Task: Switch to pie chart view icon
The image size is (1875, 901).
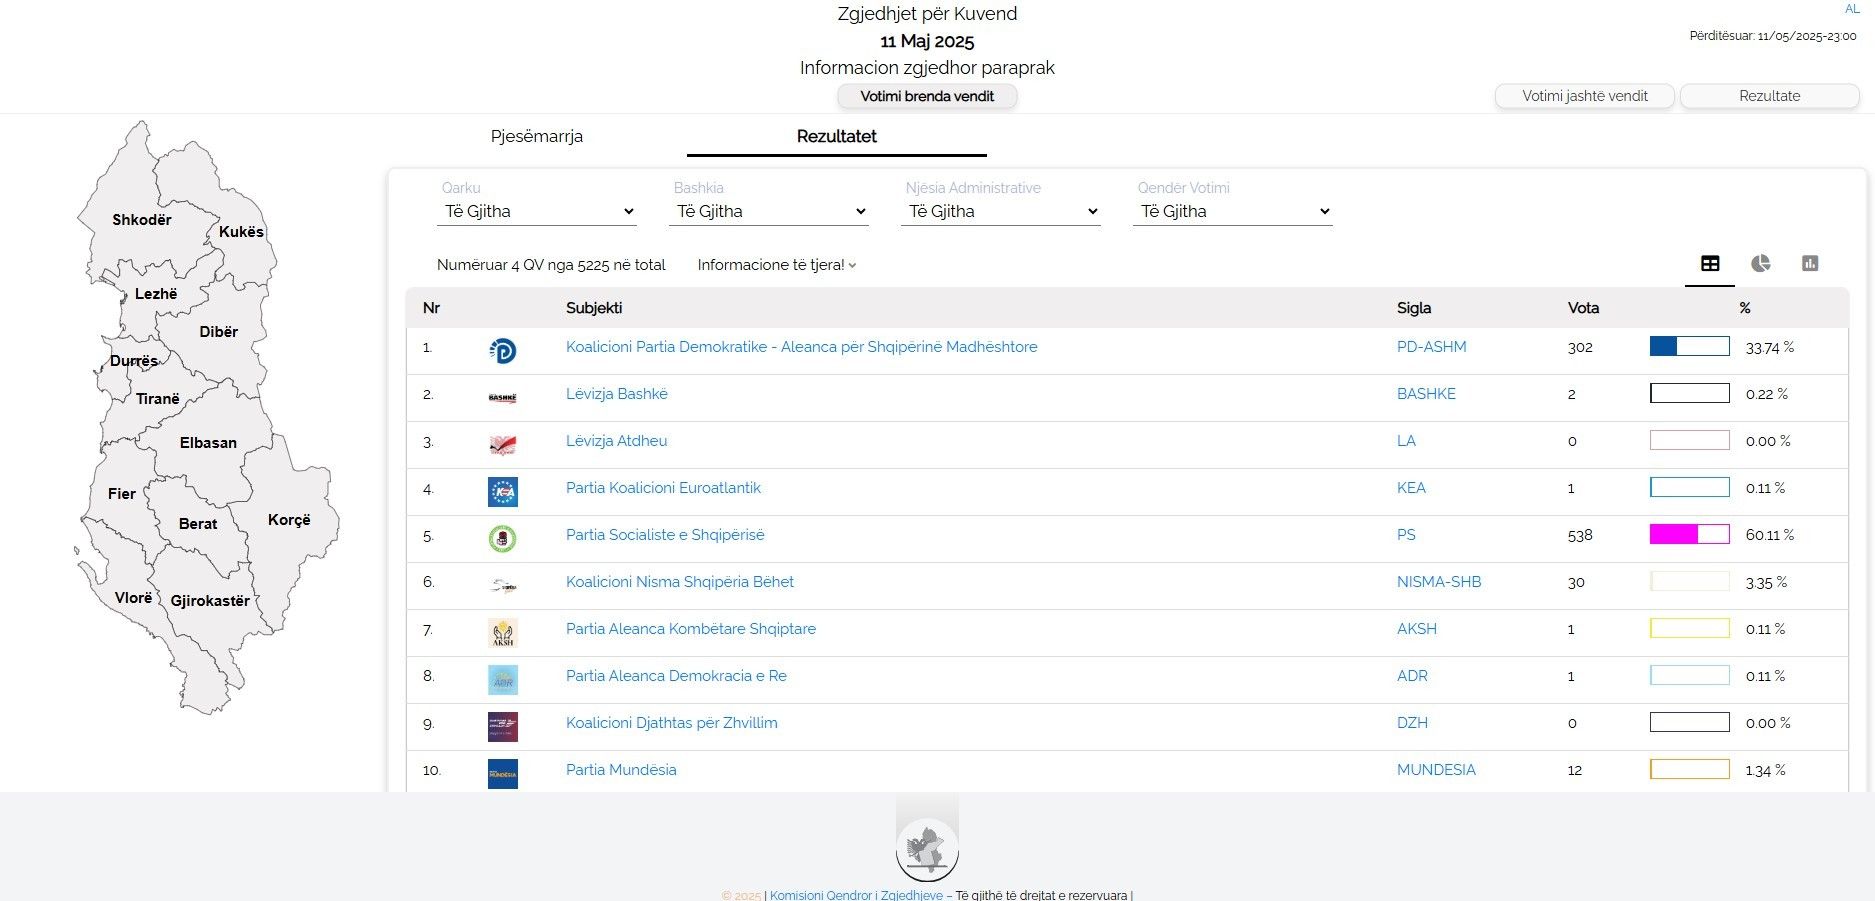Action: (x=1760, y=264)
